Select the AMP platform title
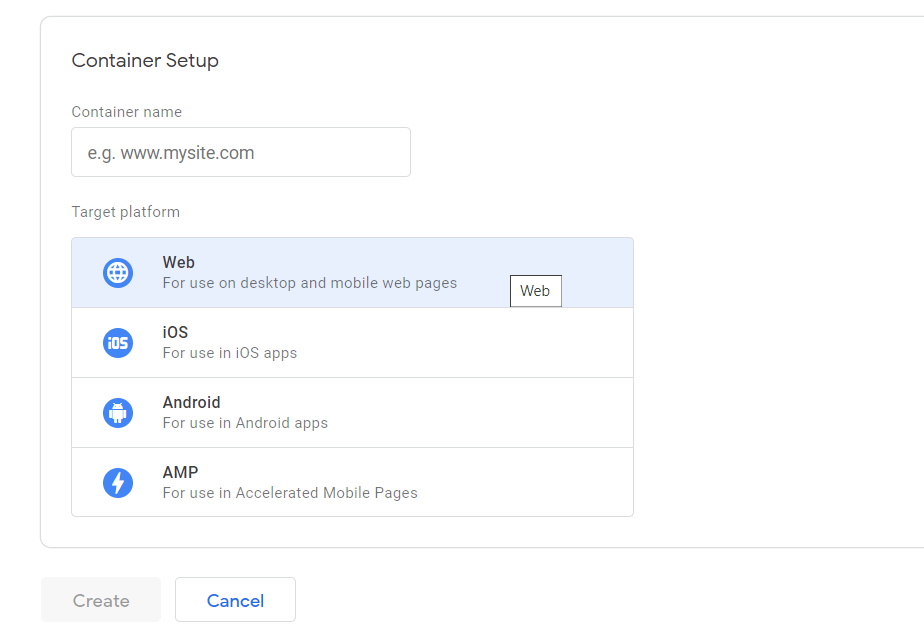 coord(180,473)
